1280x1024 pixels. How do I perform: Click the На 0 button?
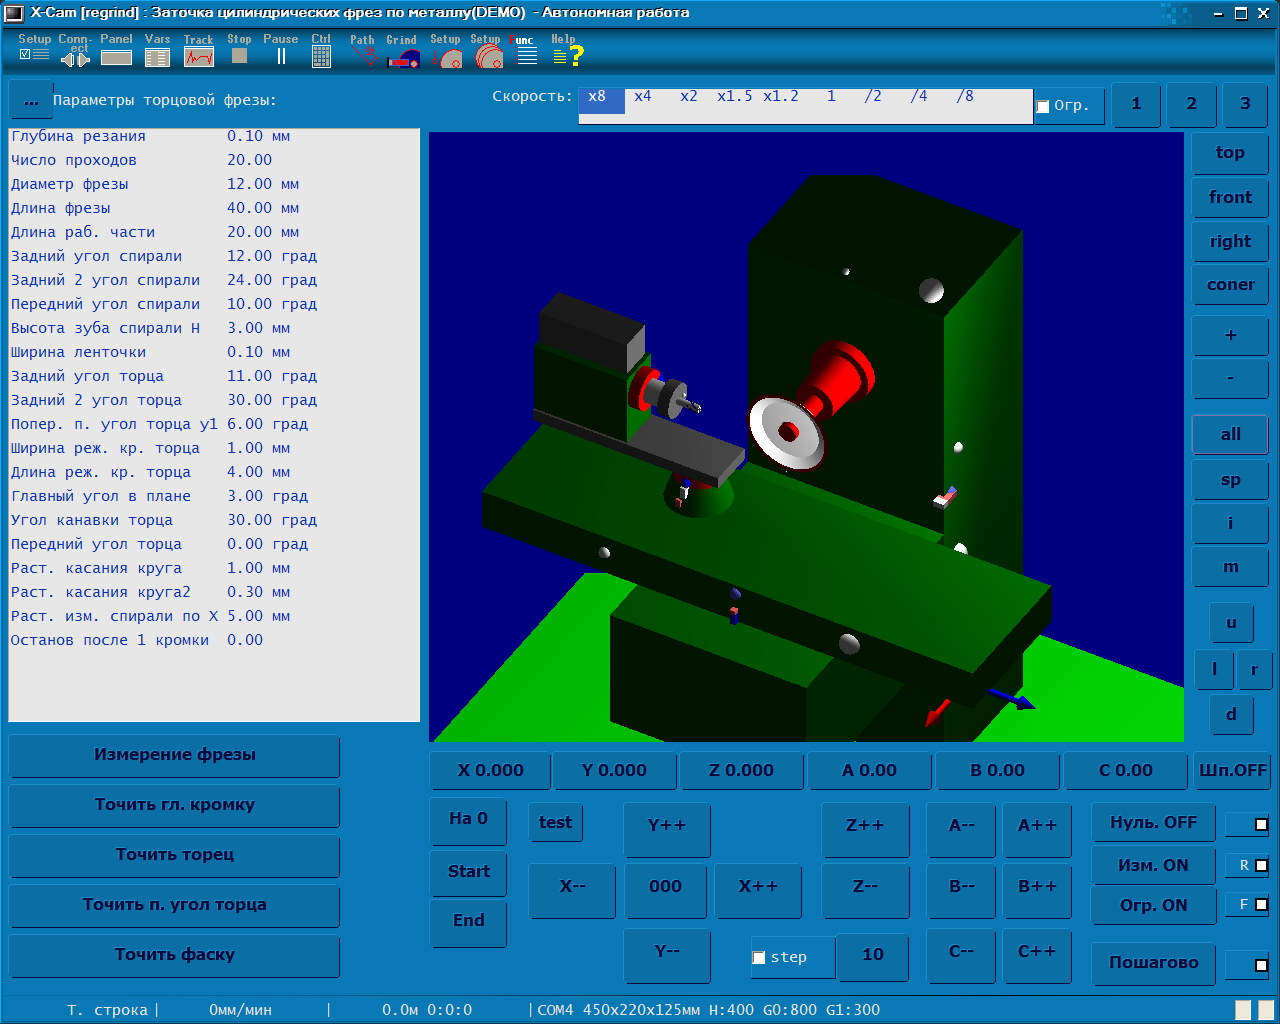pos(468,820)
